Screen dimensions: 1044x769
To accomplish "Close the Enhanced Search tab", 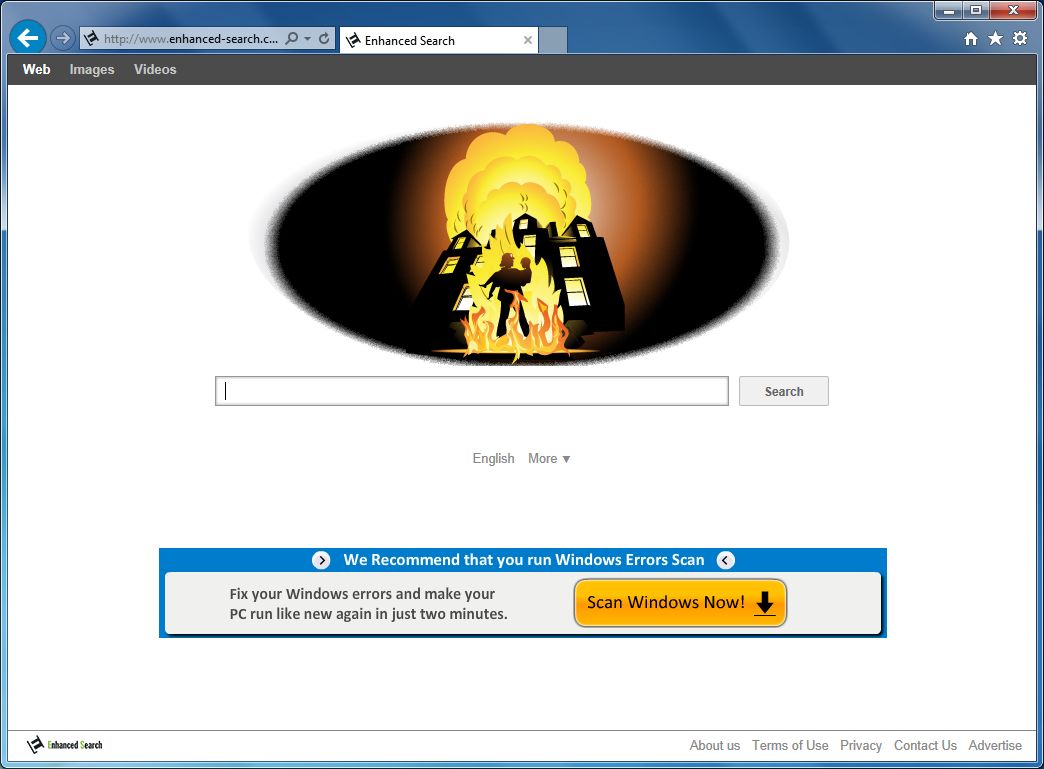I will [x=527, y=41].
